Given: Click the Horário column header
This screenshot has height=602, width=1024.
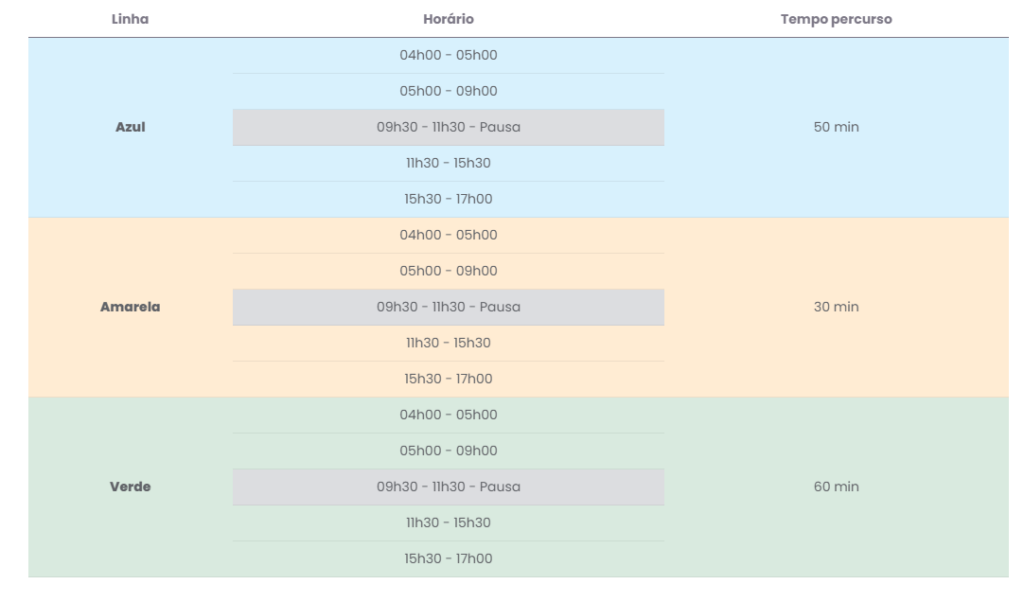Looking at the screenshot, I should coord(448,19).
